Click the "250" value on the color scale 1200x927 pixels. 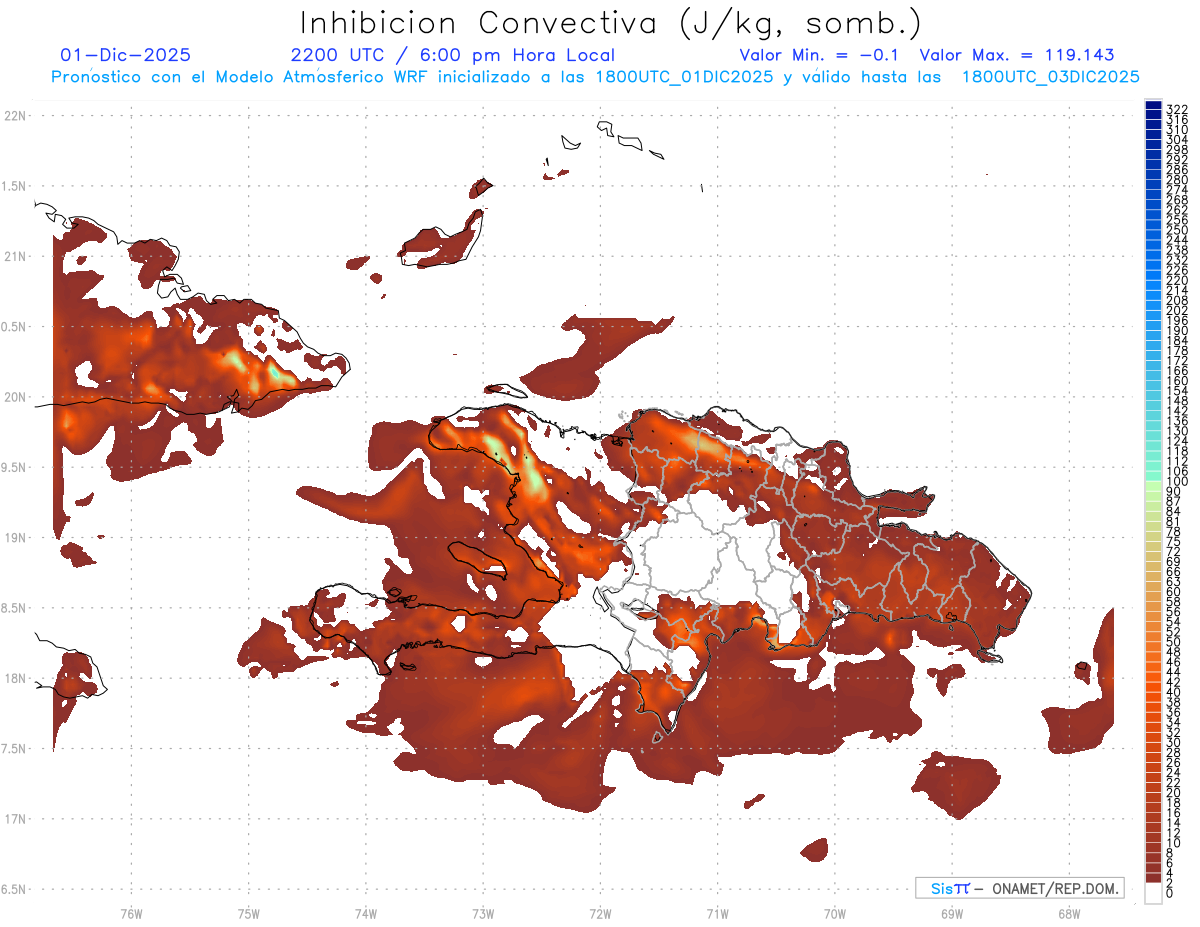pos(1176,230)
